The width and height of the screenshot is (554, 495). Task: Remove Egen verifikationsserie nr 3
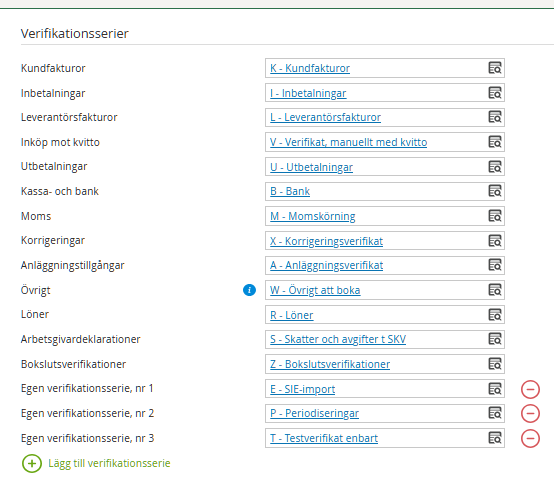click(530, 438)
